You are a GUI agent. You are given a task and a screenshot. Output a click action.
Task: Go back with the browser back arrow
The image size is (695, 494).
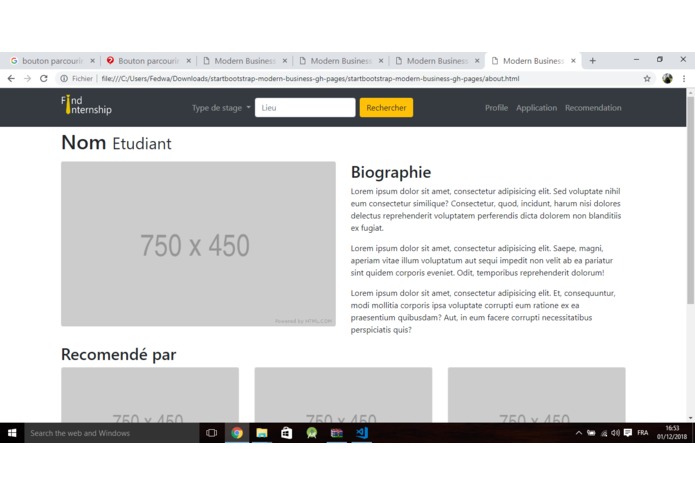(11, 78)
